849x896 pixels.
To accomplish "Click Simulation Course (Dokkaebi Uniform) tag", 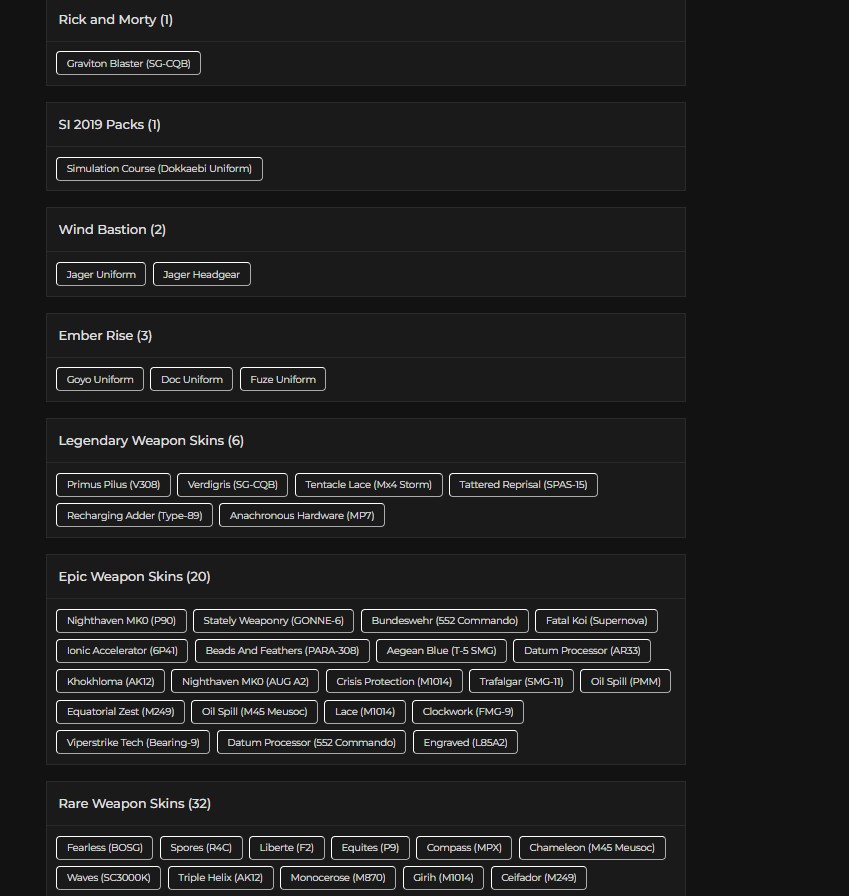I will coord(159,169).
